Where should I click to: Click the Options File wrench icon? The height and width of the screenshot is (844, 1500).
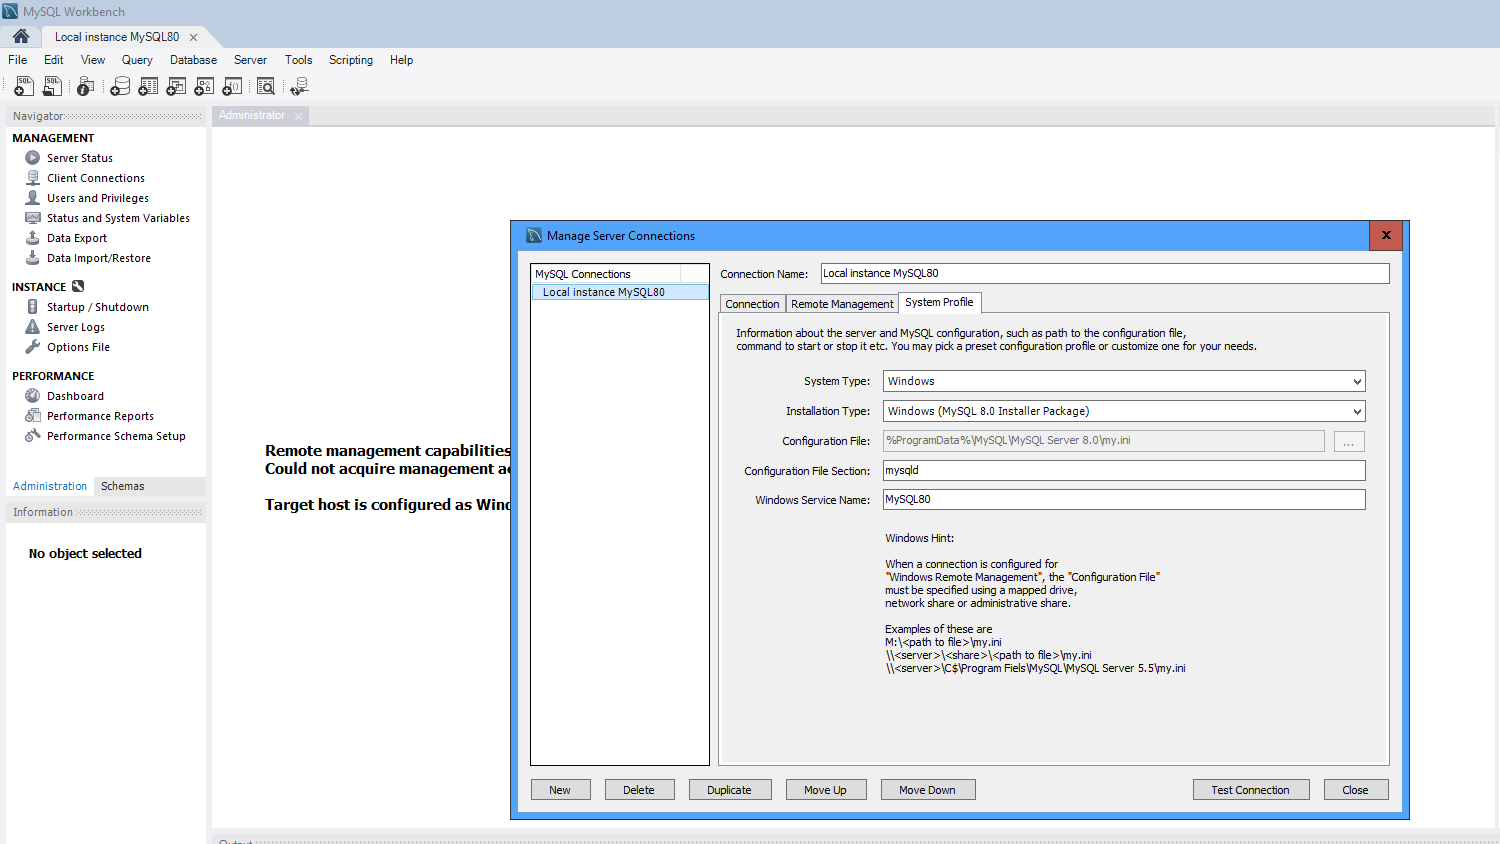pos(33,347)
